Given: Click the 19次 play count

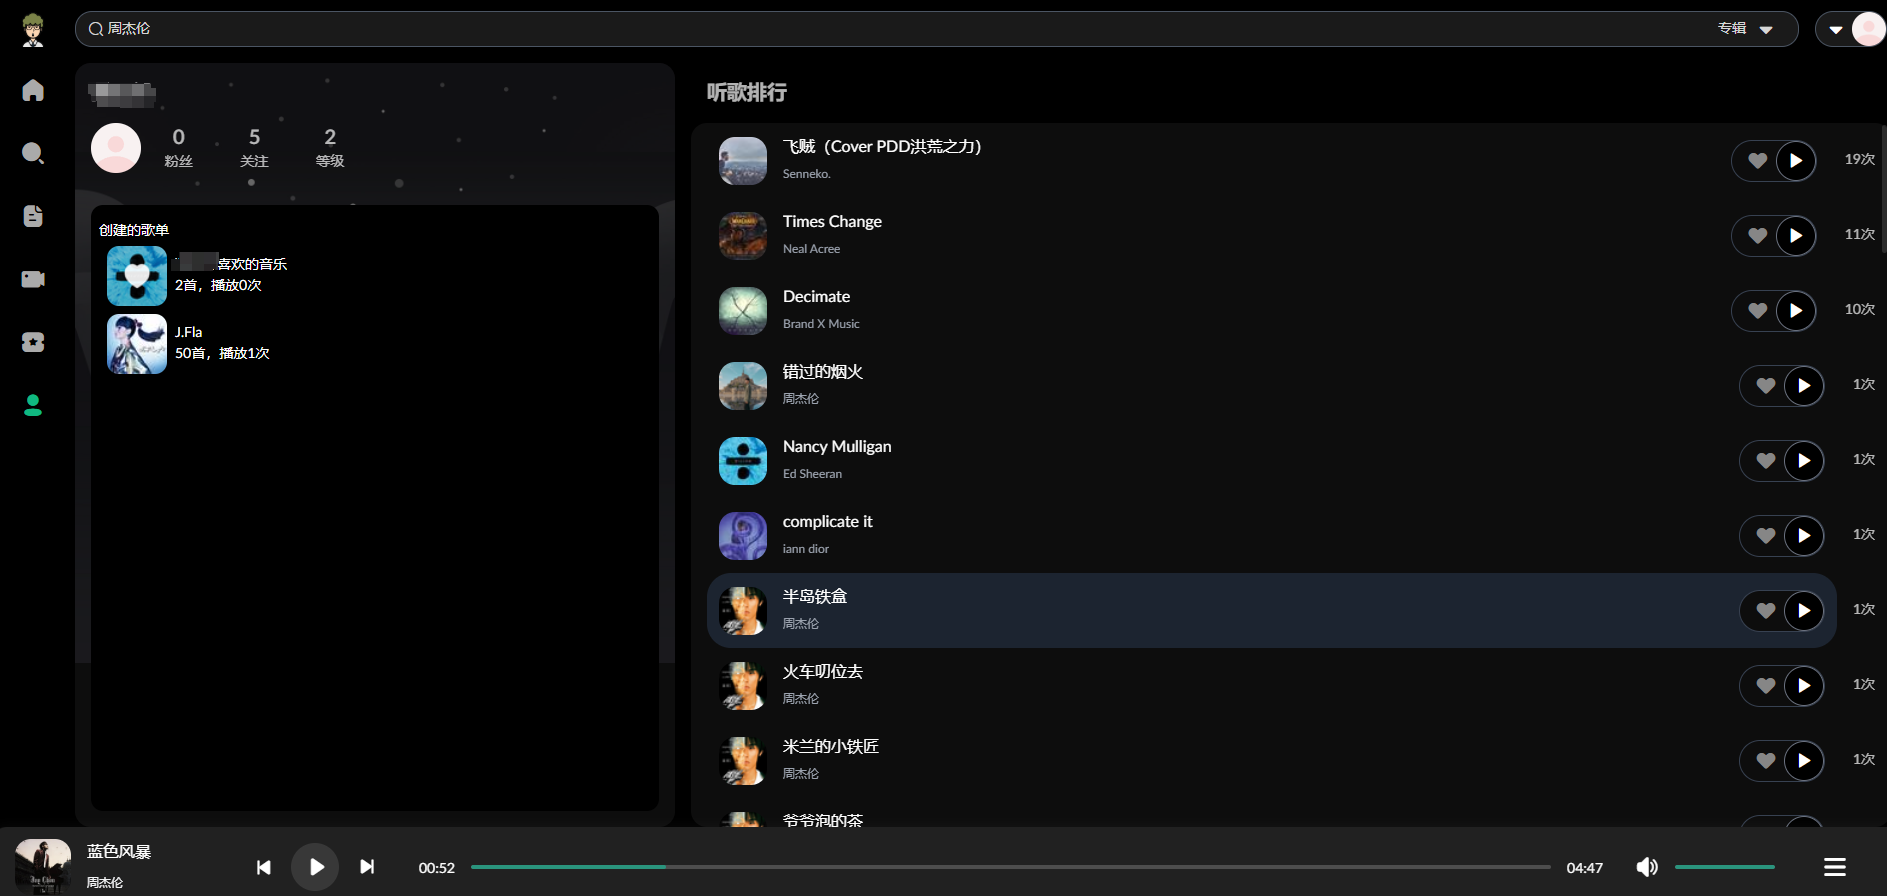Looking at the screenshot, I should coord(1860,159).
